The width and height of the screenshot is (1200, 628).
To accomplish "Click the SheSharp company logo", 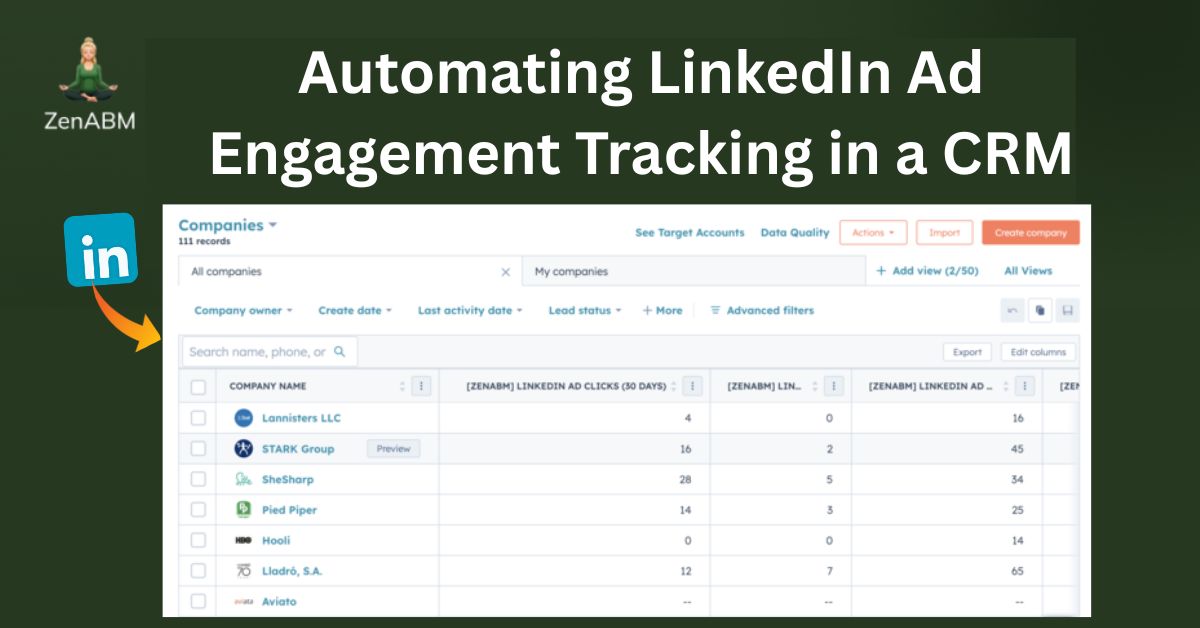I will pos(243,480).
